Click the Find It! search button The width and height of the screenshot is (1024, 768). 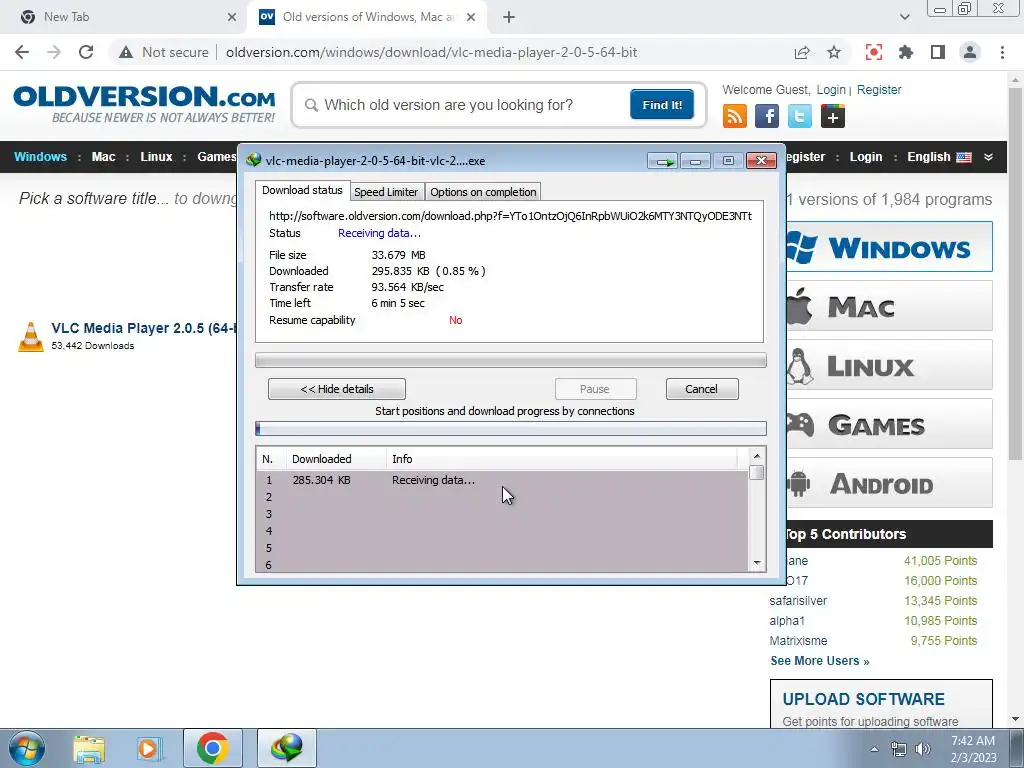(662, 104)
